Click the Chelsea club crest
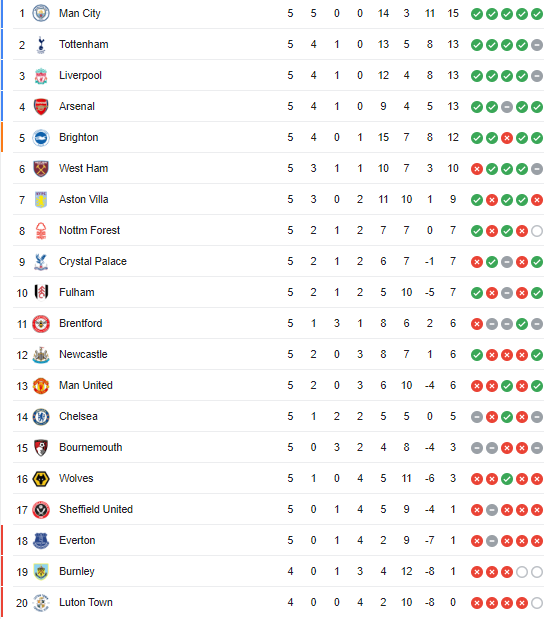 pyautogui.click(x=41, y=417)
